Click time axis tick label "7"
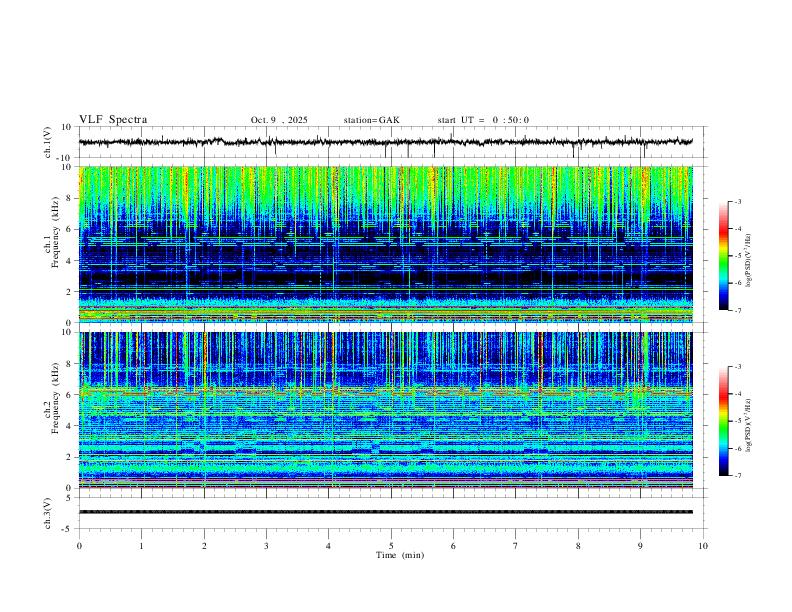 [516, 546]
